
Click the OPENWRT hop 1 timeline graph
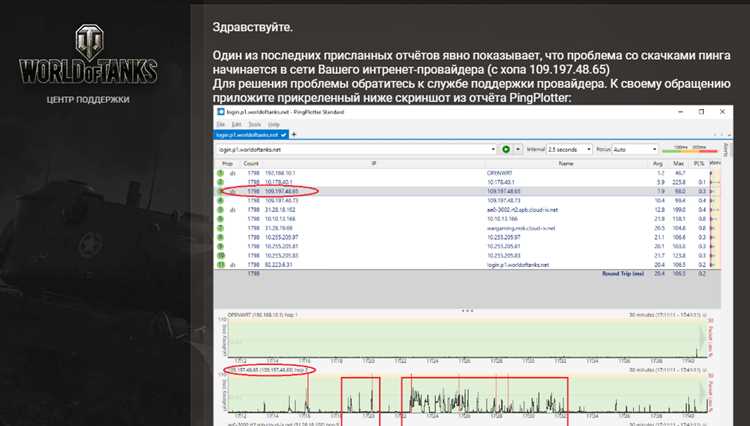(468, 339)
